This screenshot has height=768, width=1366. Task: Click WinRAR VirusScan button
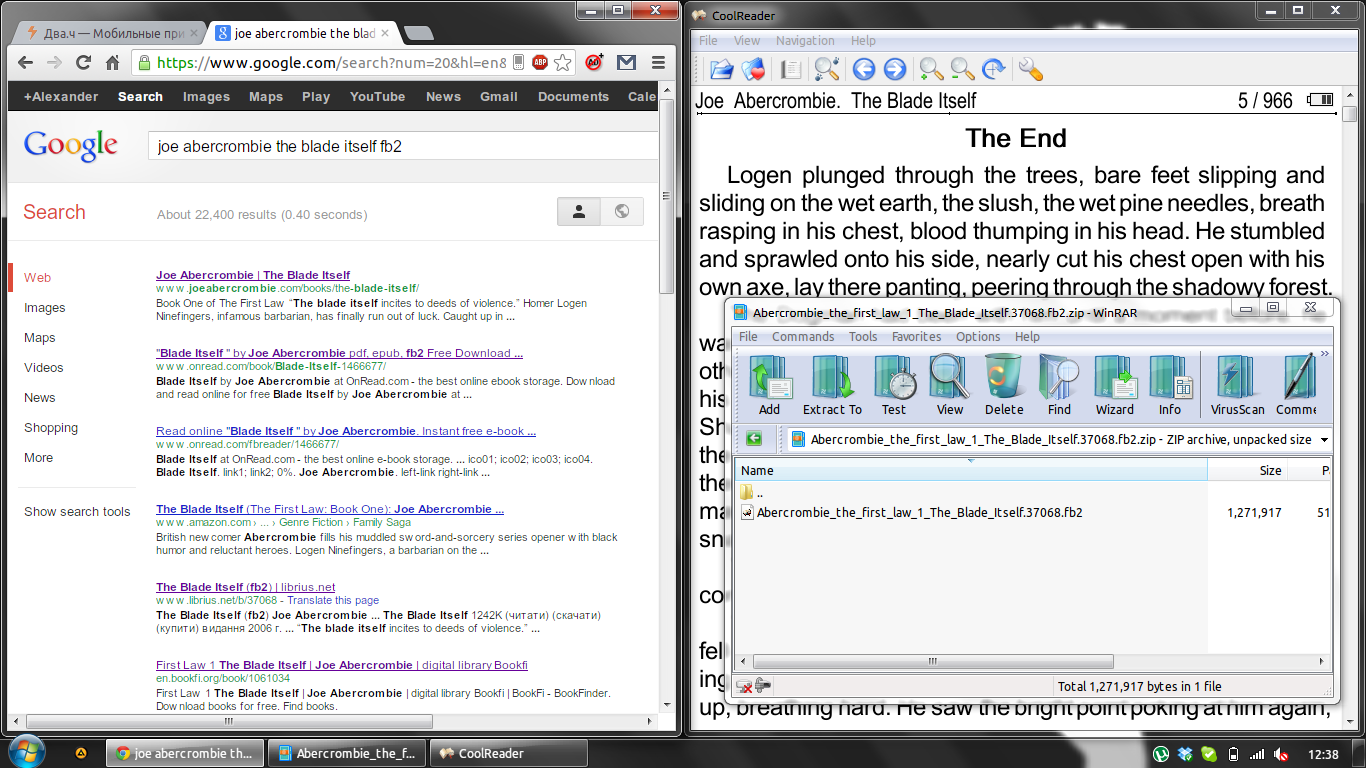point(1237,385)
